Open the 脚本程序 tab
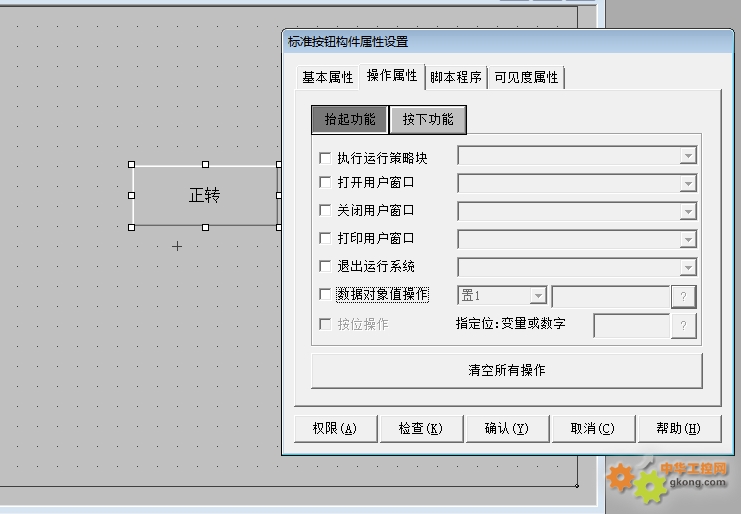 tap(456, 77)
